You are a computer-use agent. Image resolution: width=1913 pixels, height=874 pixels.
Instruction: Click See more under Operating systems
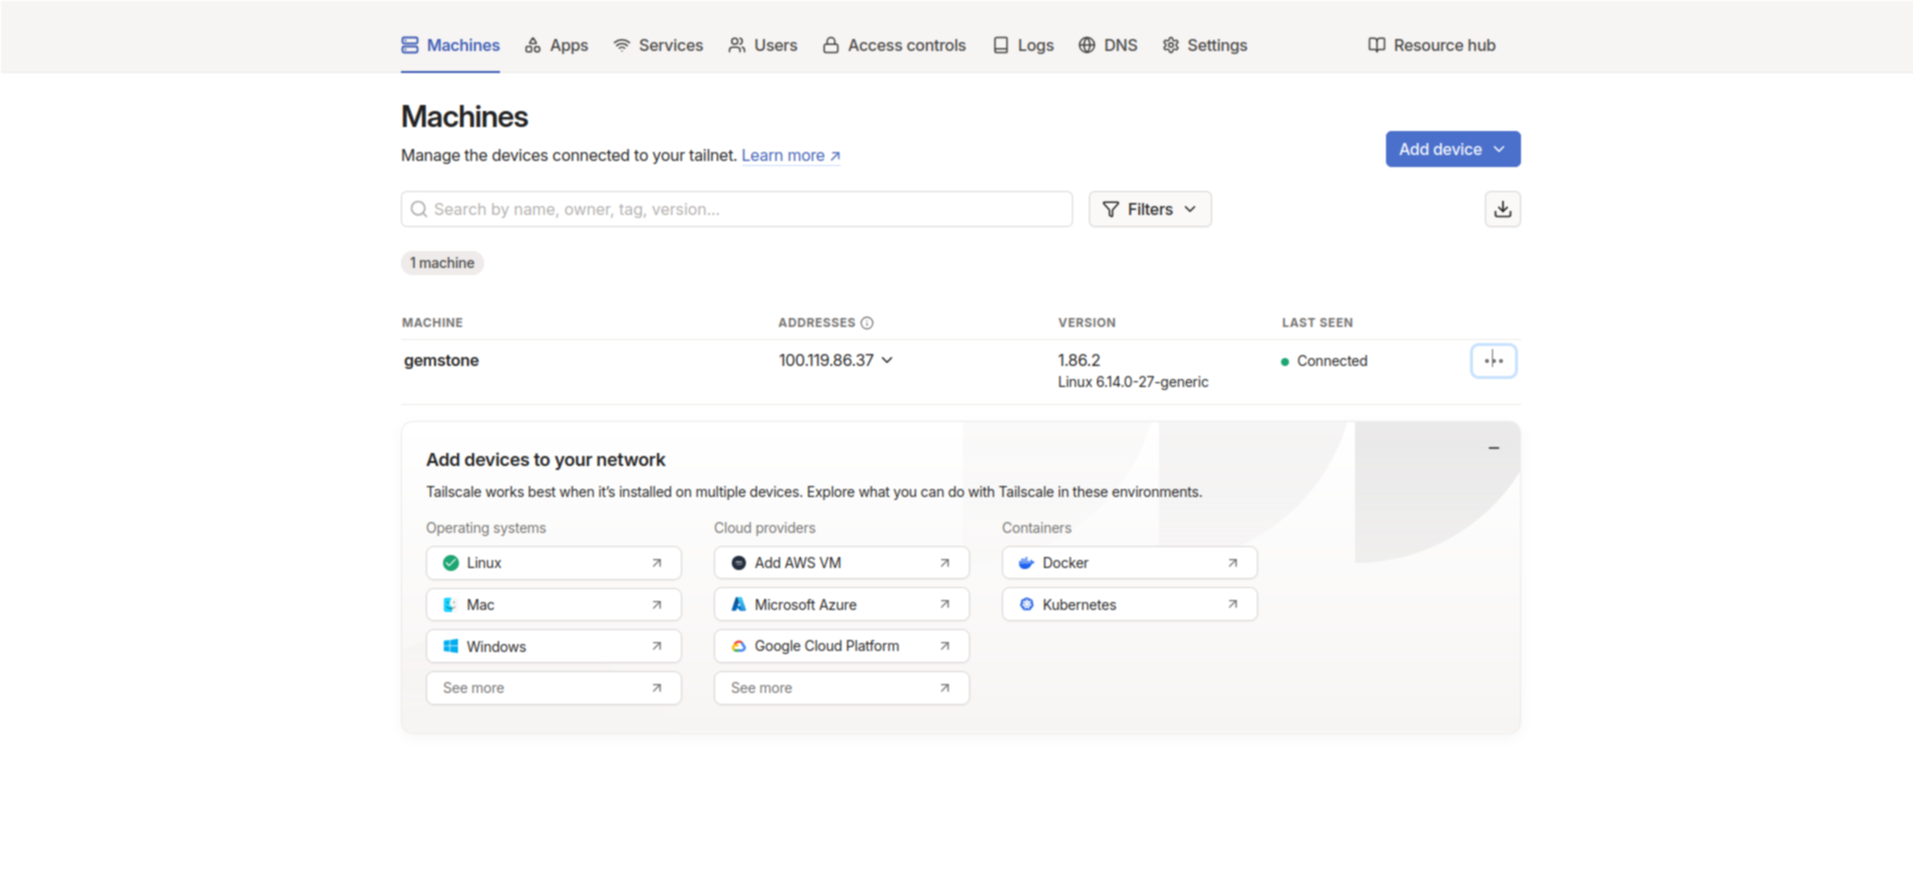(554, 688)
